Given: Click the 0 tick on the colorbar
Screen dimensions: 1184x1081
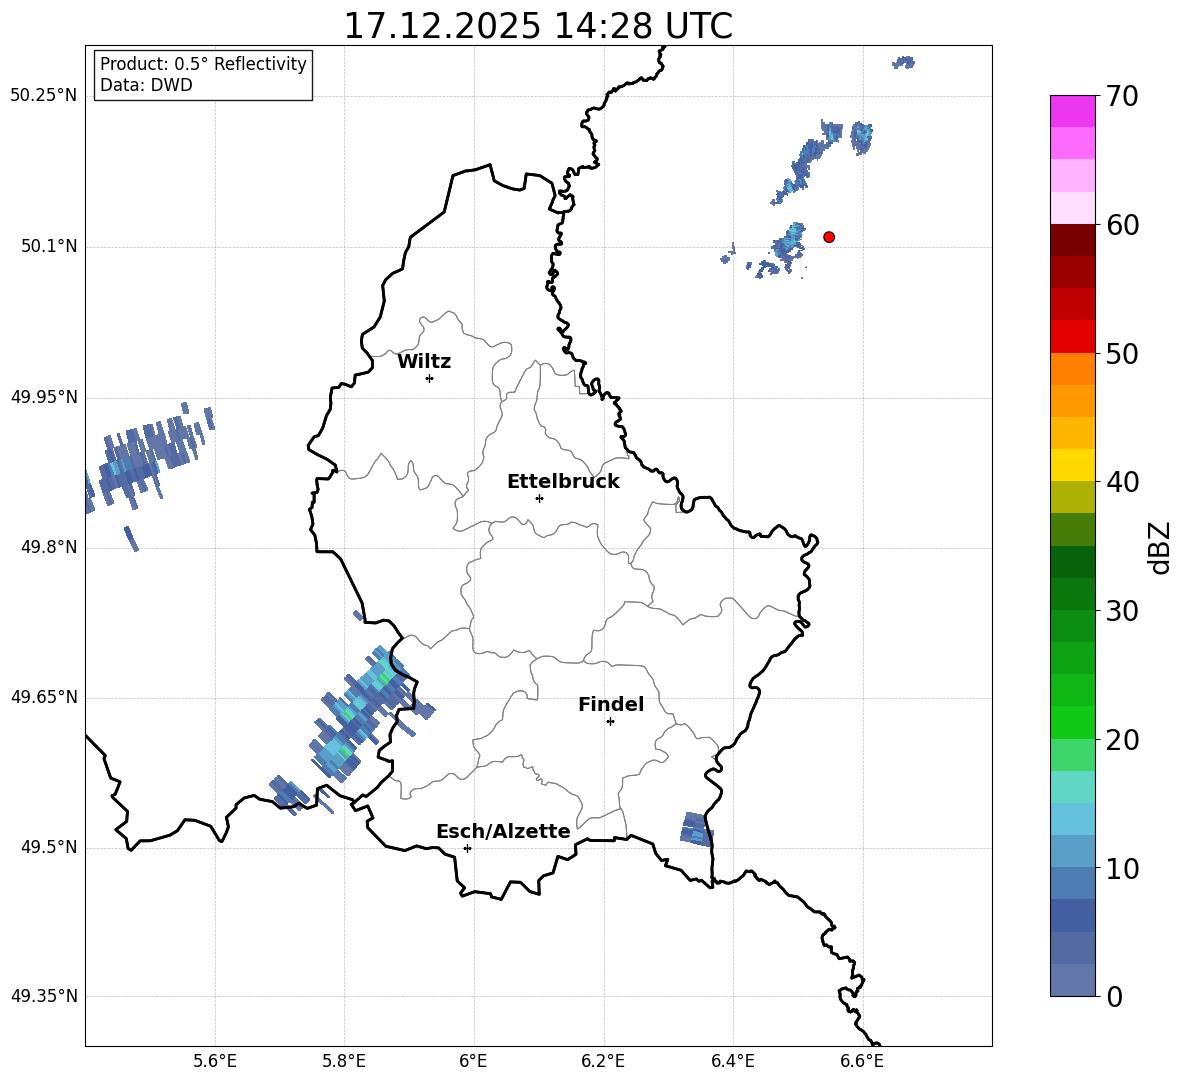Looking at the screenshot, I should (1114, 996).
